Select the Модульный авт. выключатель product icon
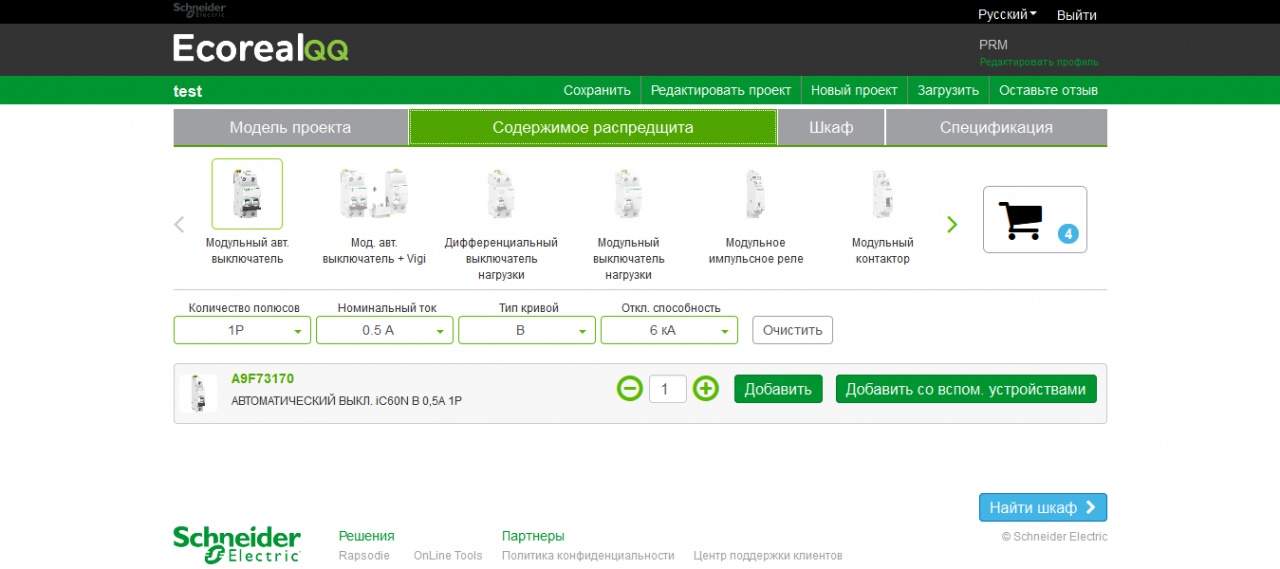The image size is (1280, 569). (246, 194)
